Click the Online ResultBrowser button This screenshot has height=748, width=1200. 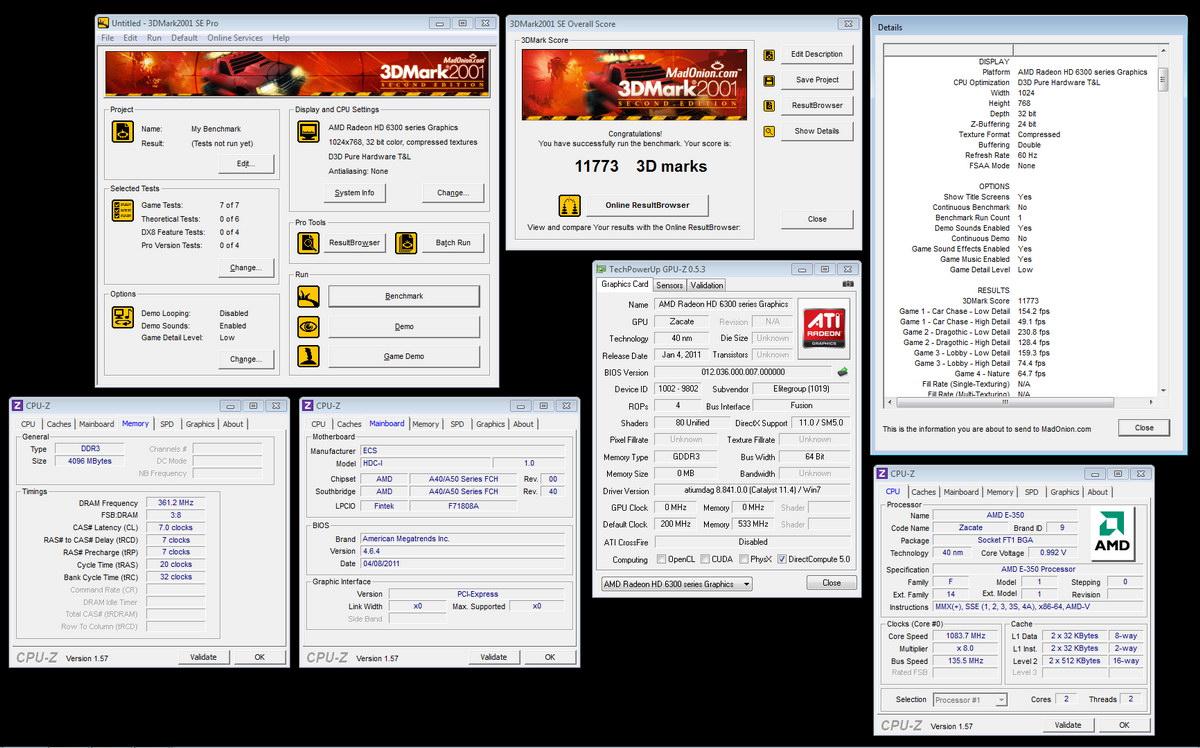tap(646, 206)
